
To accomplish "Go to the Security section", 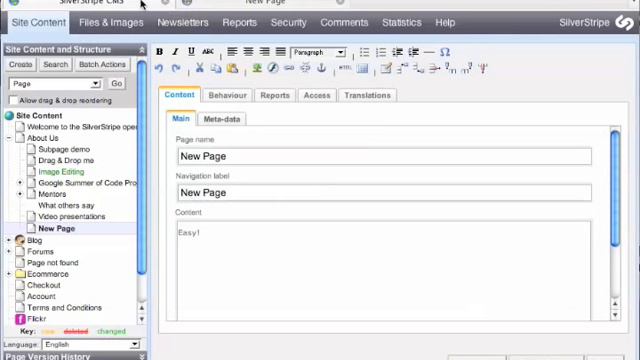I will click(x=289, y=22).
